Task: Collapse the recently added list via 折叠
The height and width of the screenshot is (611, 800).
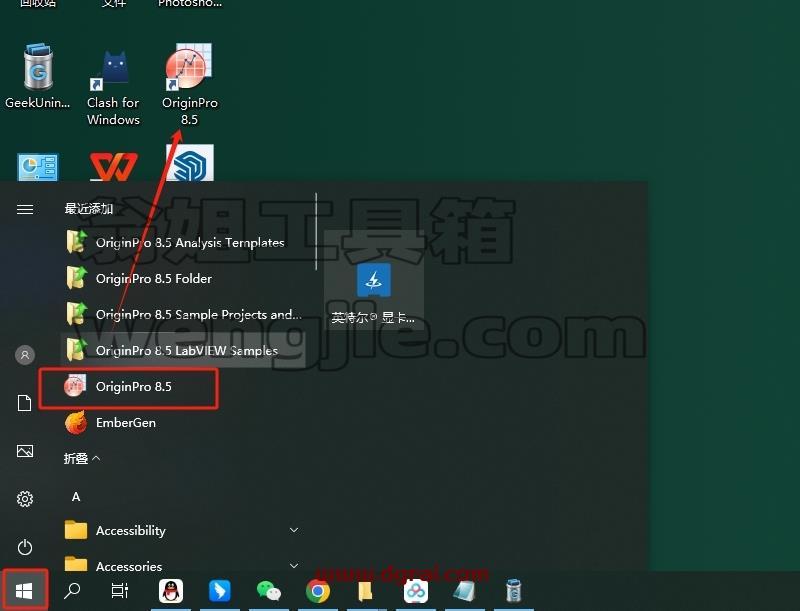Action: (82, 459)
